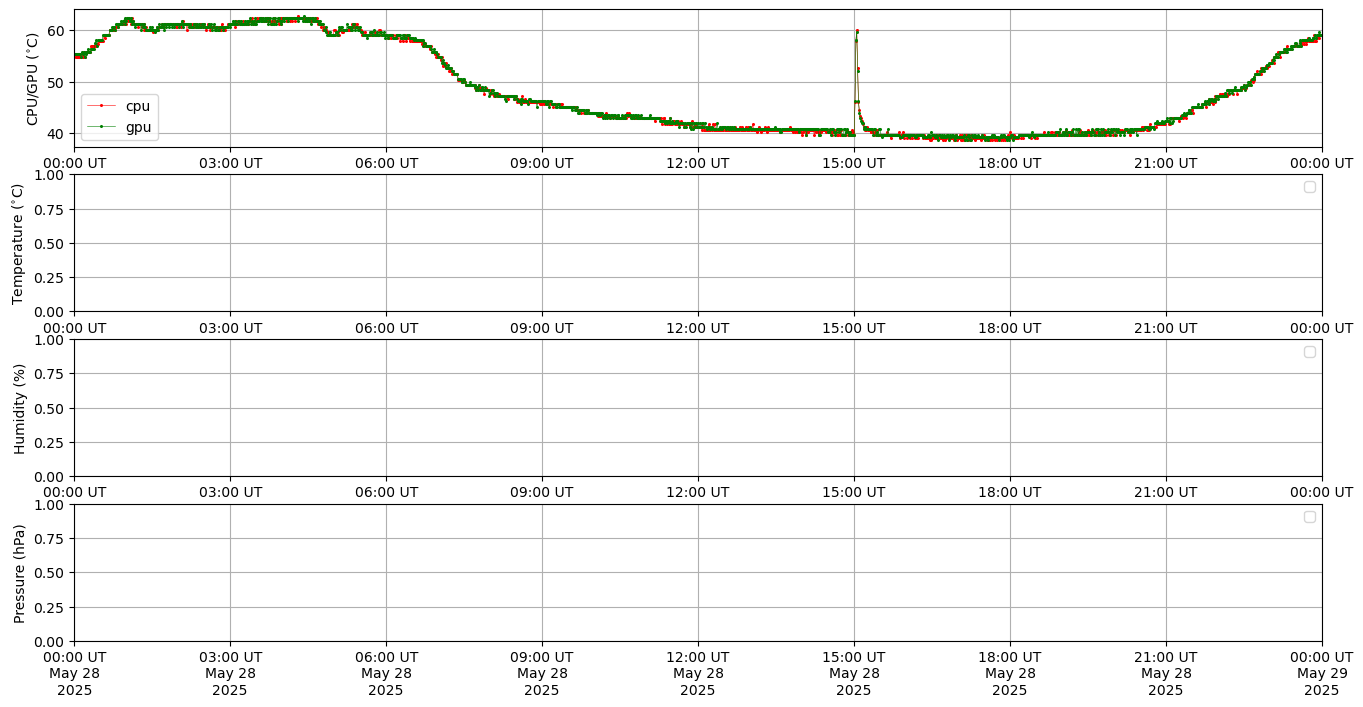The width and height of the screenshot is (1363, 707).
Task: Select the Humidity (%) axis label
Action: tap(18, 408)
